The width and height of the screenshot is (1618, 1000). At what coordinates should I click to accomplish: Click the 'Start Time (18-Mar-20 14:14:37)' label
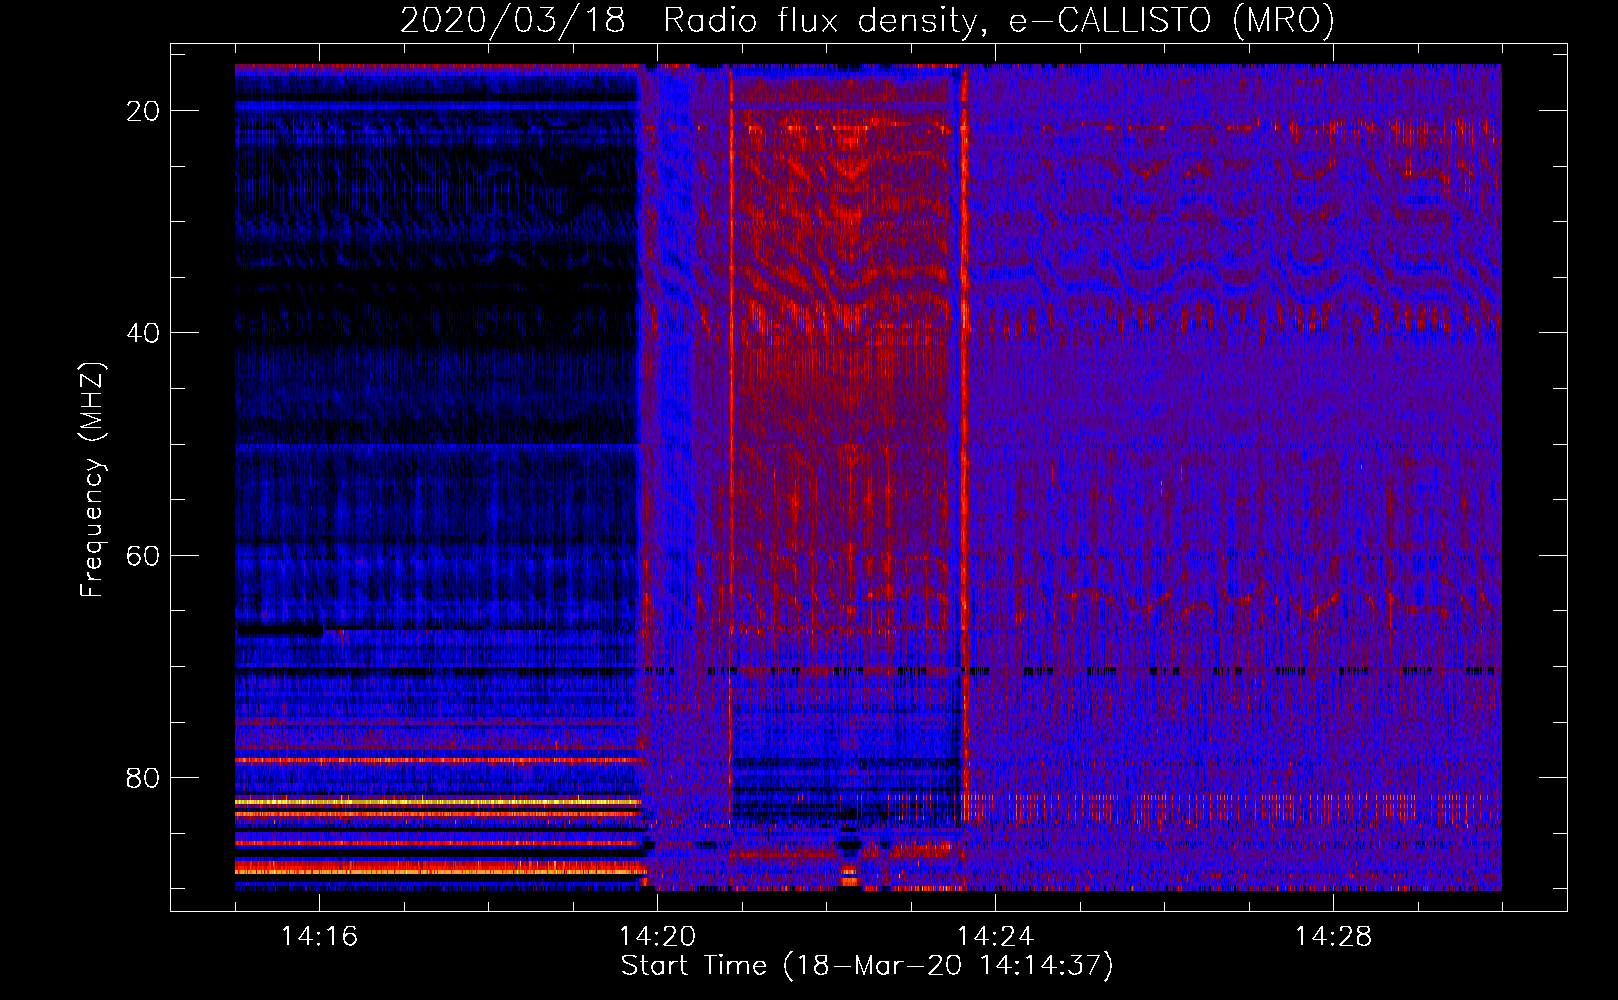pos(867,966)
